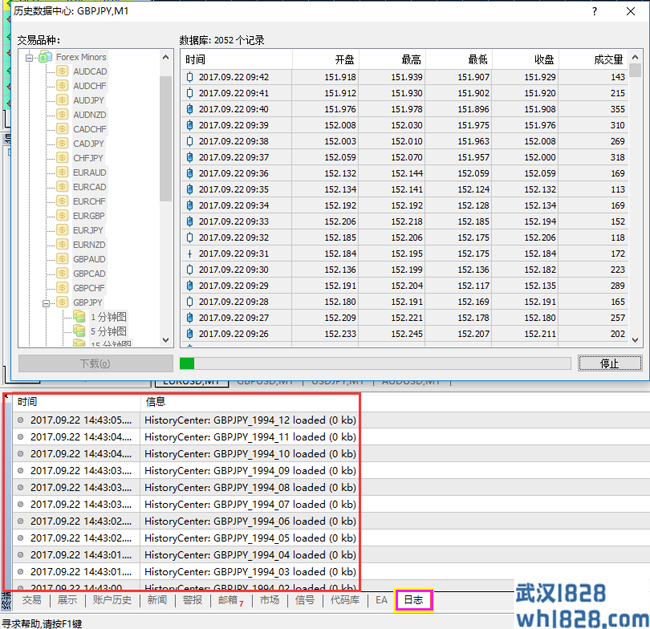Click the 成交量 column header
Viewport: 650px width, 629px height.
point(594,60)
